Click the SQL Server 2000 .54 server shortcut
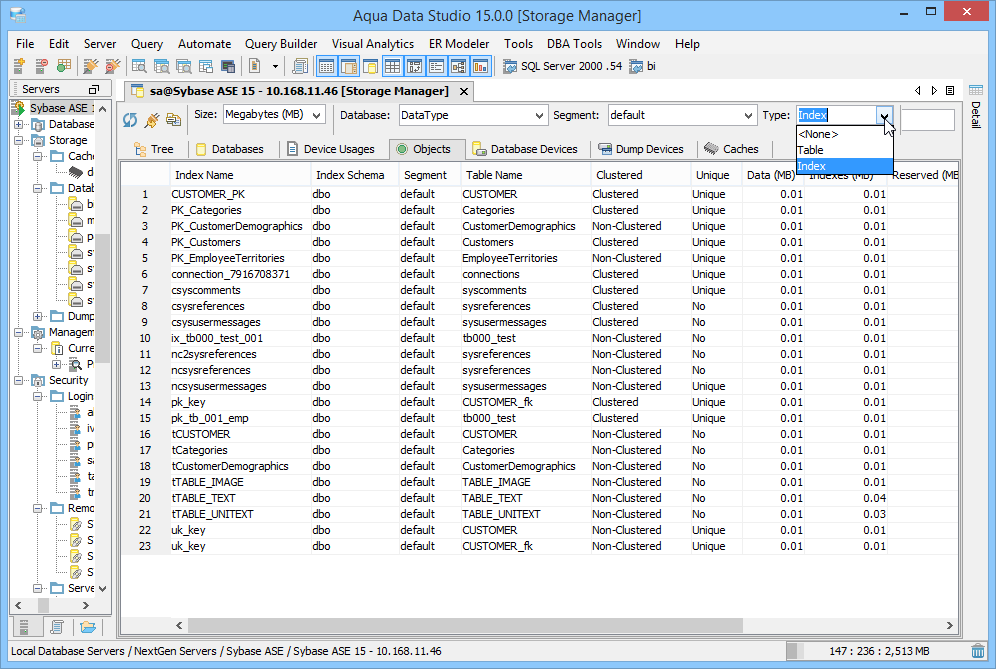The width and height of the screenshot is (996, 669). click(x=563, y=66)
